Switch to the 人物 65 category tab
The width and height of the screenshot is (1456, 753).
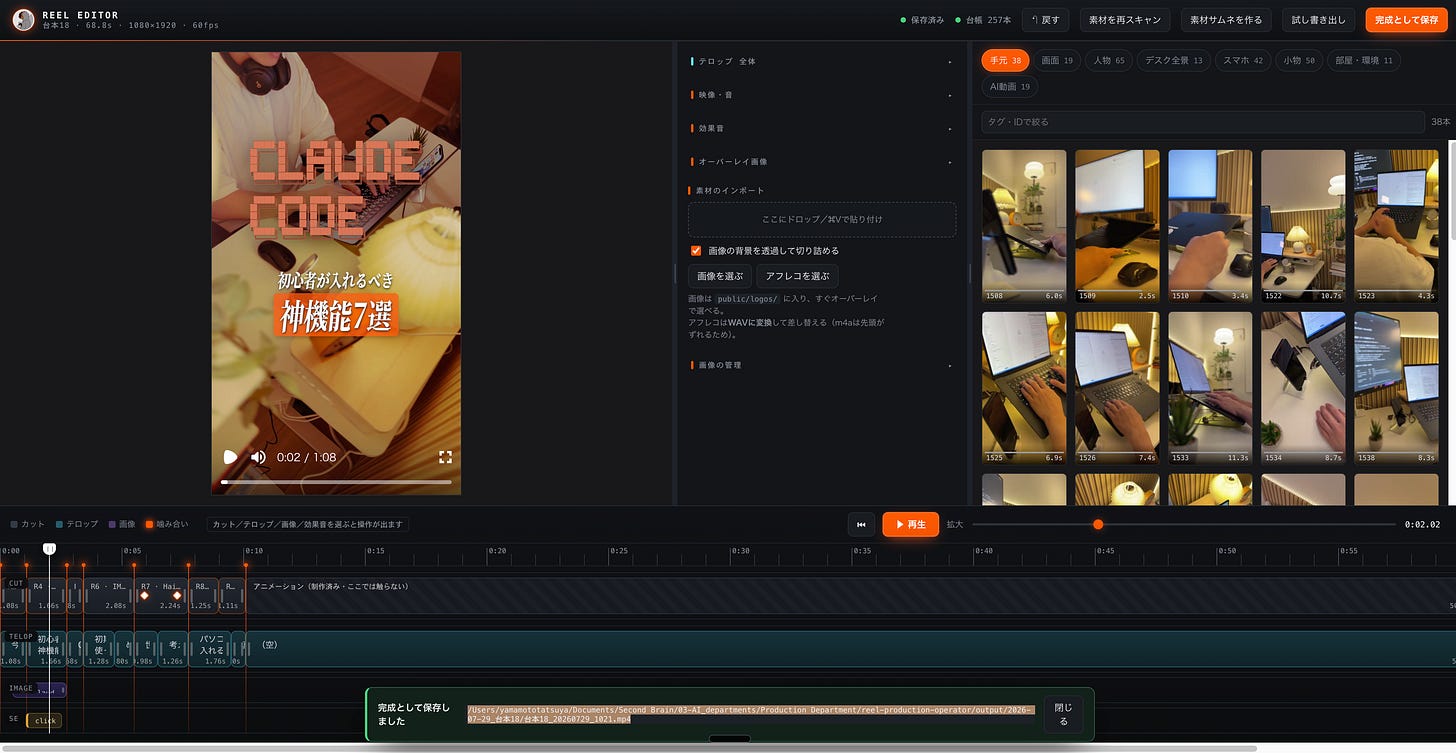[1109, 61]
